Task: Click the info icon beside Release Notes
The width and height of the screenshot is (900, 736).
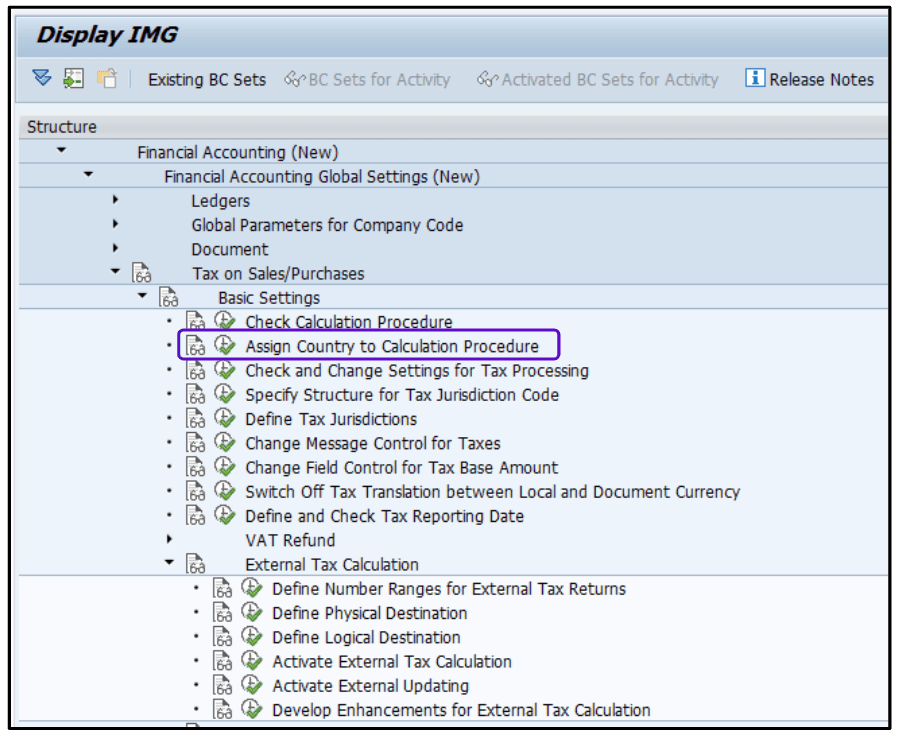Action: coord(753,78)
